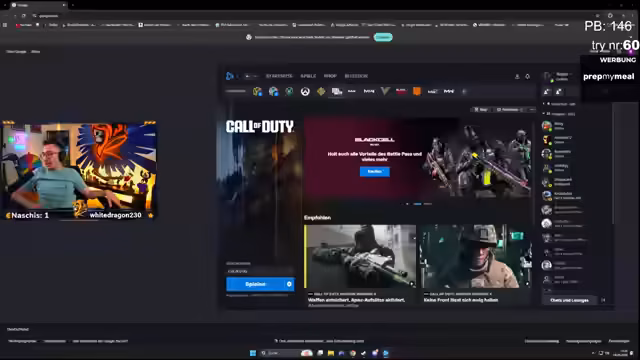Select the orange Black Ops 4 icon

pyautogui.click(x=417, y=91)
